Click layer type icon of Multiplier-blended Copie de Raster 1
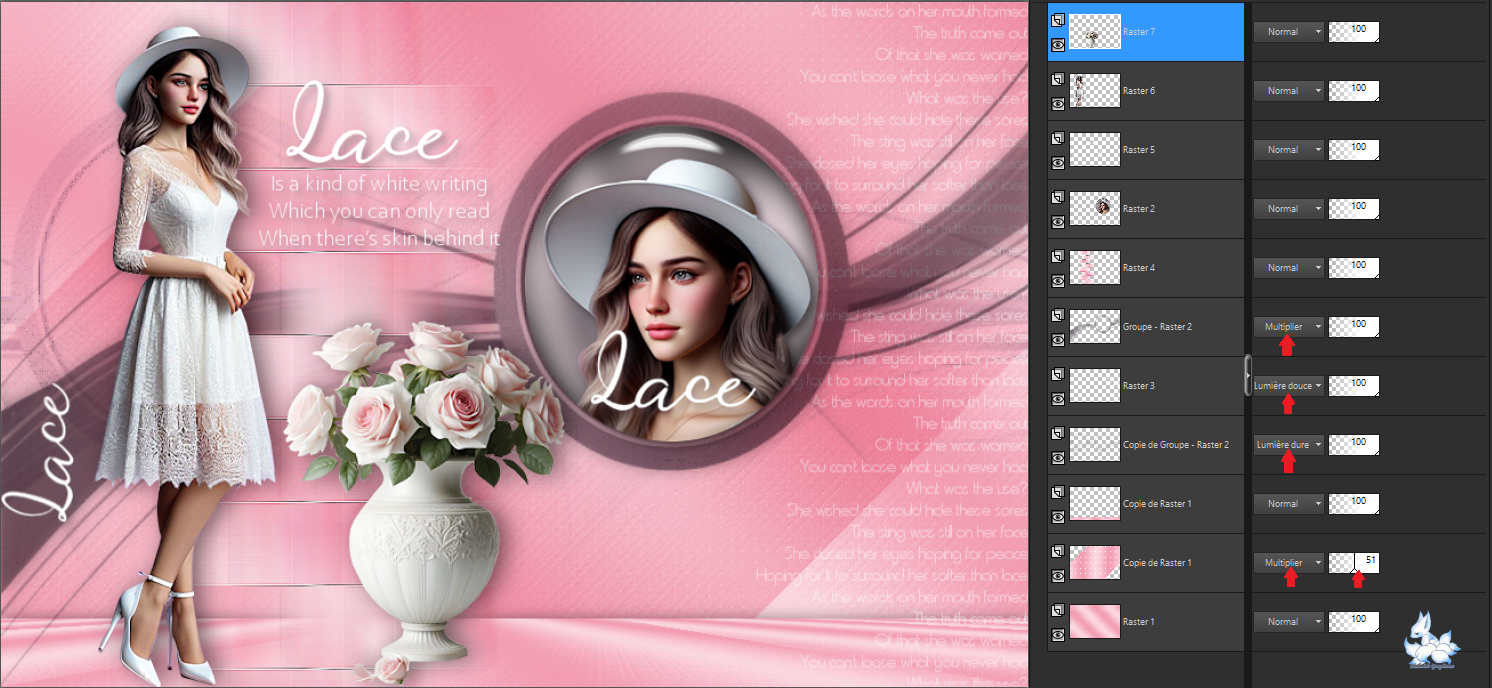Screen dimensions: 1492x688 click(x=1058, y=551)
